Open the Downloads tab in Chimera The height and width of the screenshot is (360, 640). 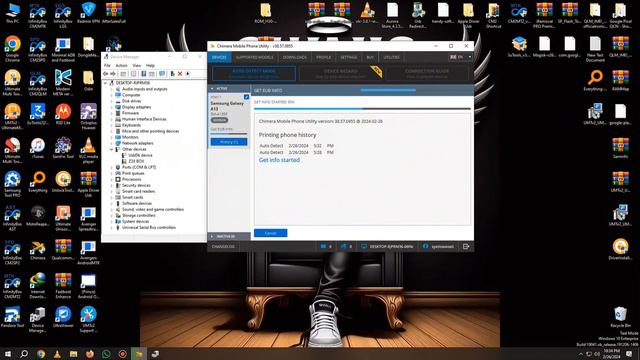pos(295,57)
